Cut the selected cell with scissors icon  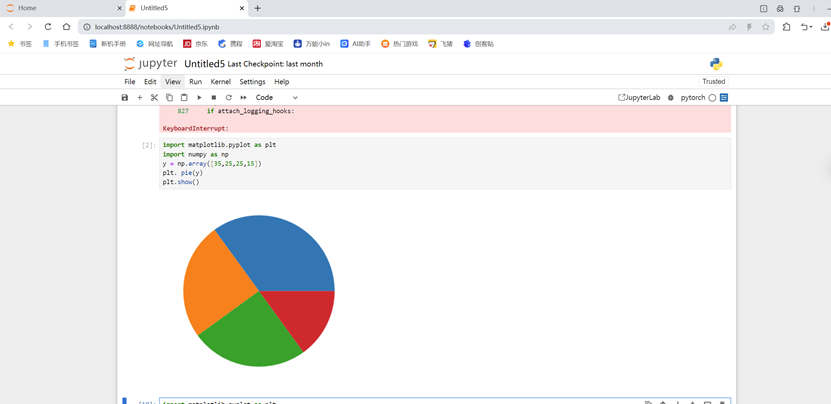point(154,98)
